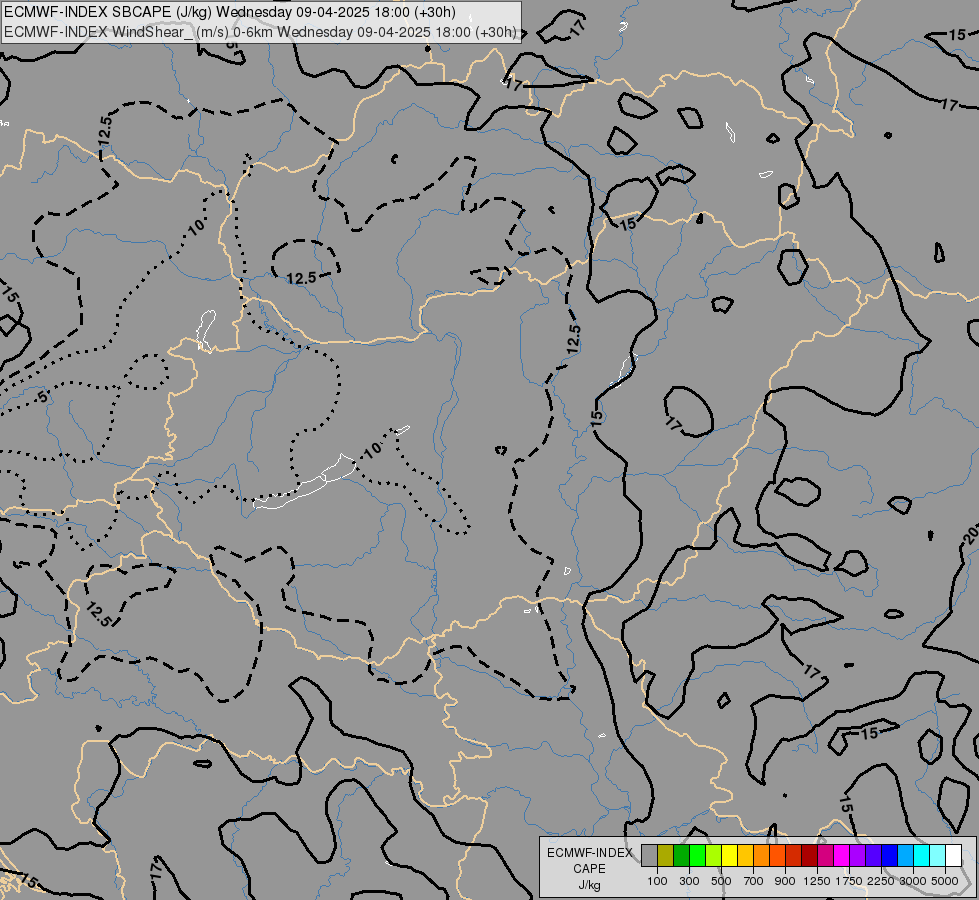Screen dimensions: 979x900
Task: Select the violet swatch left of 2250
Action: (x=873, y=856)
